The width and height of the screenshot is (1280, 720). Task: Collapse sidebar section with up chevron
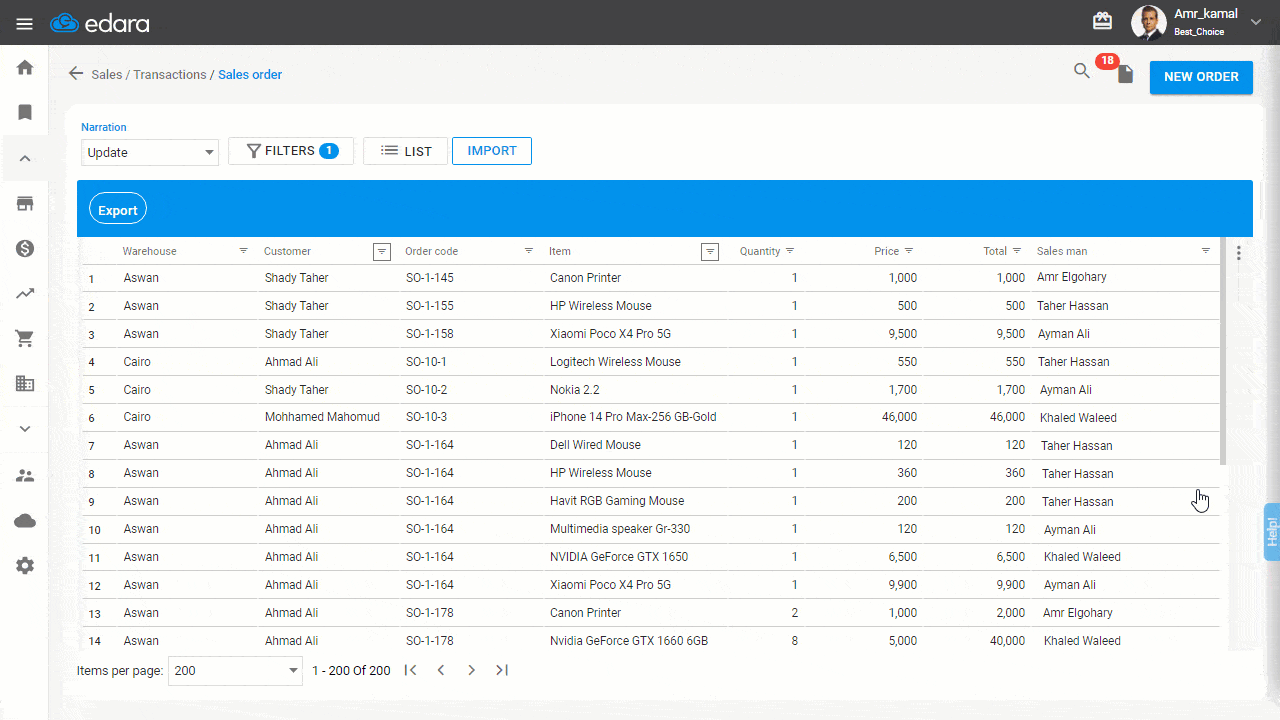[25, 158]
